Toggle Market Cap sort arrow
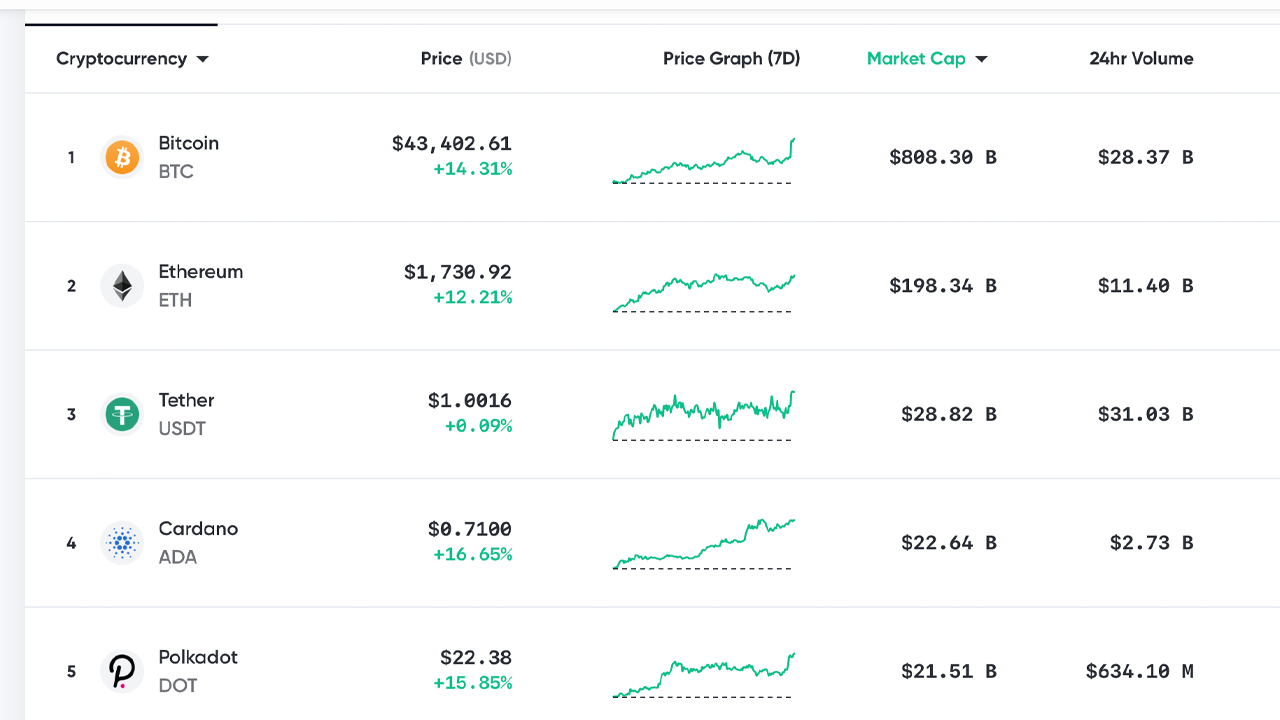 point(981,59)
